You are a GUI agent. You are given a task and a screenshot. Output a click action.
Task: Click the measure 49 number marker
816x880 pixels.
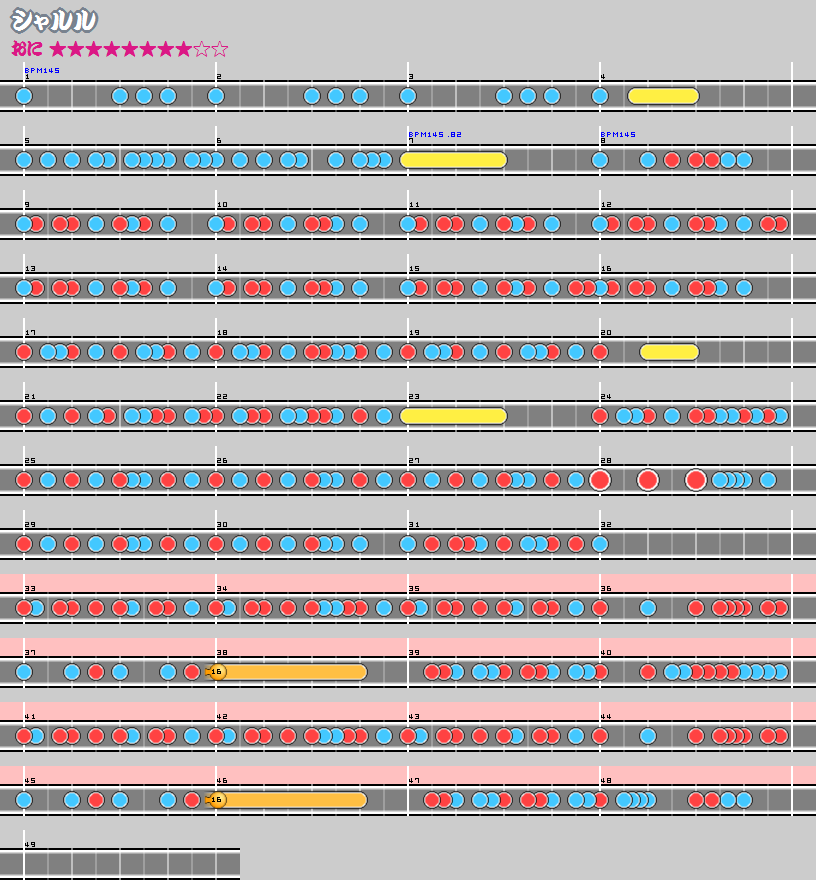pyautogui.click(x=30, y=845)
